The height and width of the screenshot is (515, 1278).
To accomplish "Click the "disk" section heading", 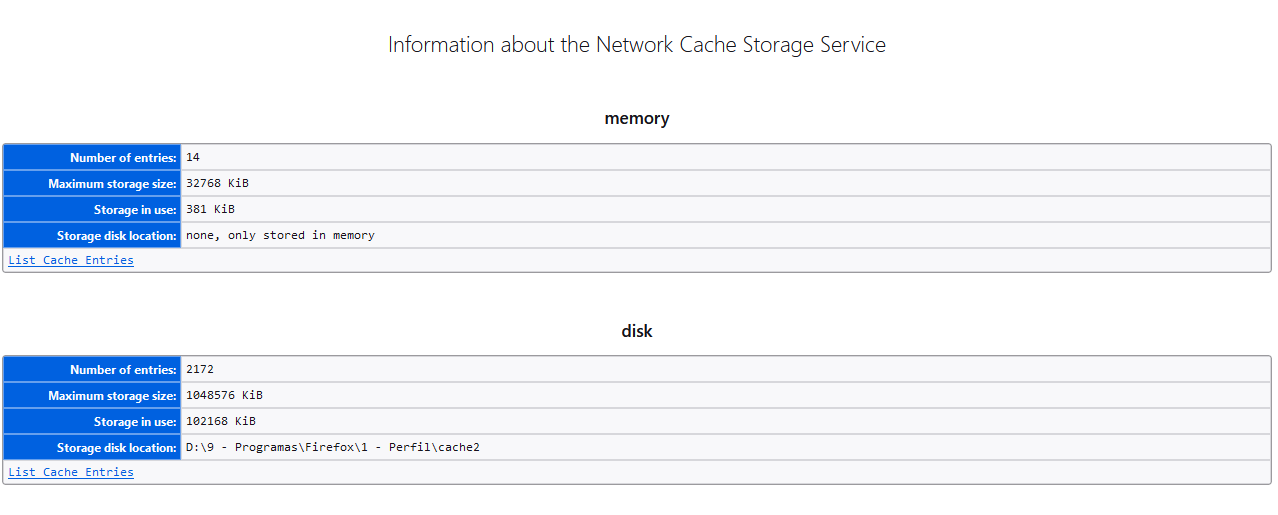I will (637, 331).
